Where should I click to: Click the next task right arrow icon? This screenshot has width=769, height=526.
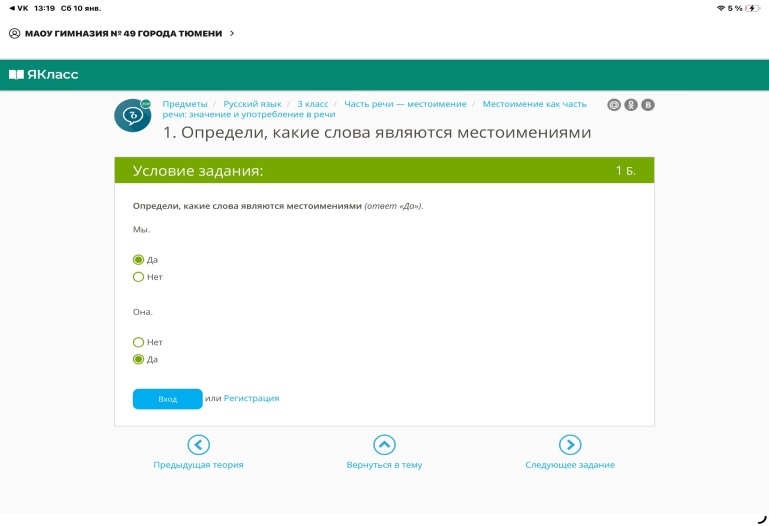(569, 445)
